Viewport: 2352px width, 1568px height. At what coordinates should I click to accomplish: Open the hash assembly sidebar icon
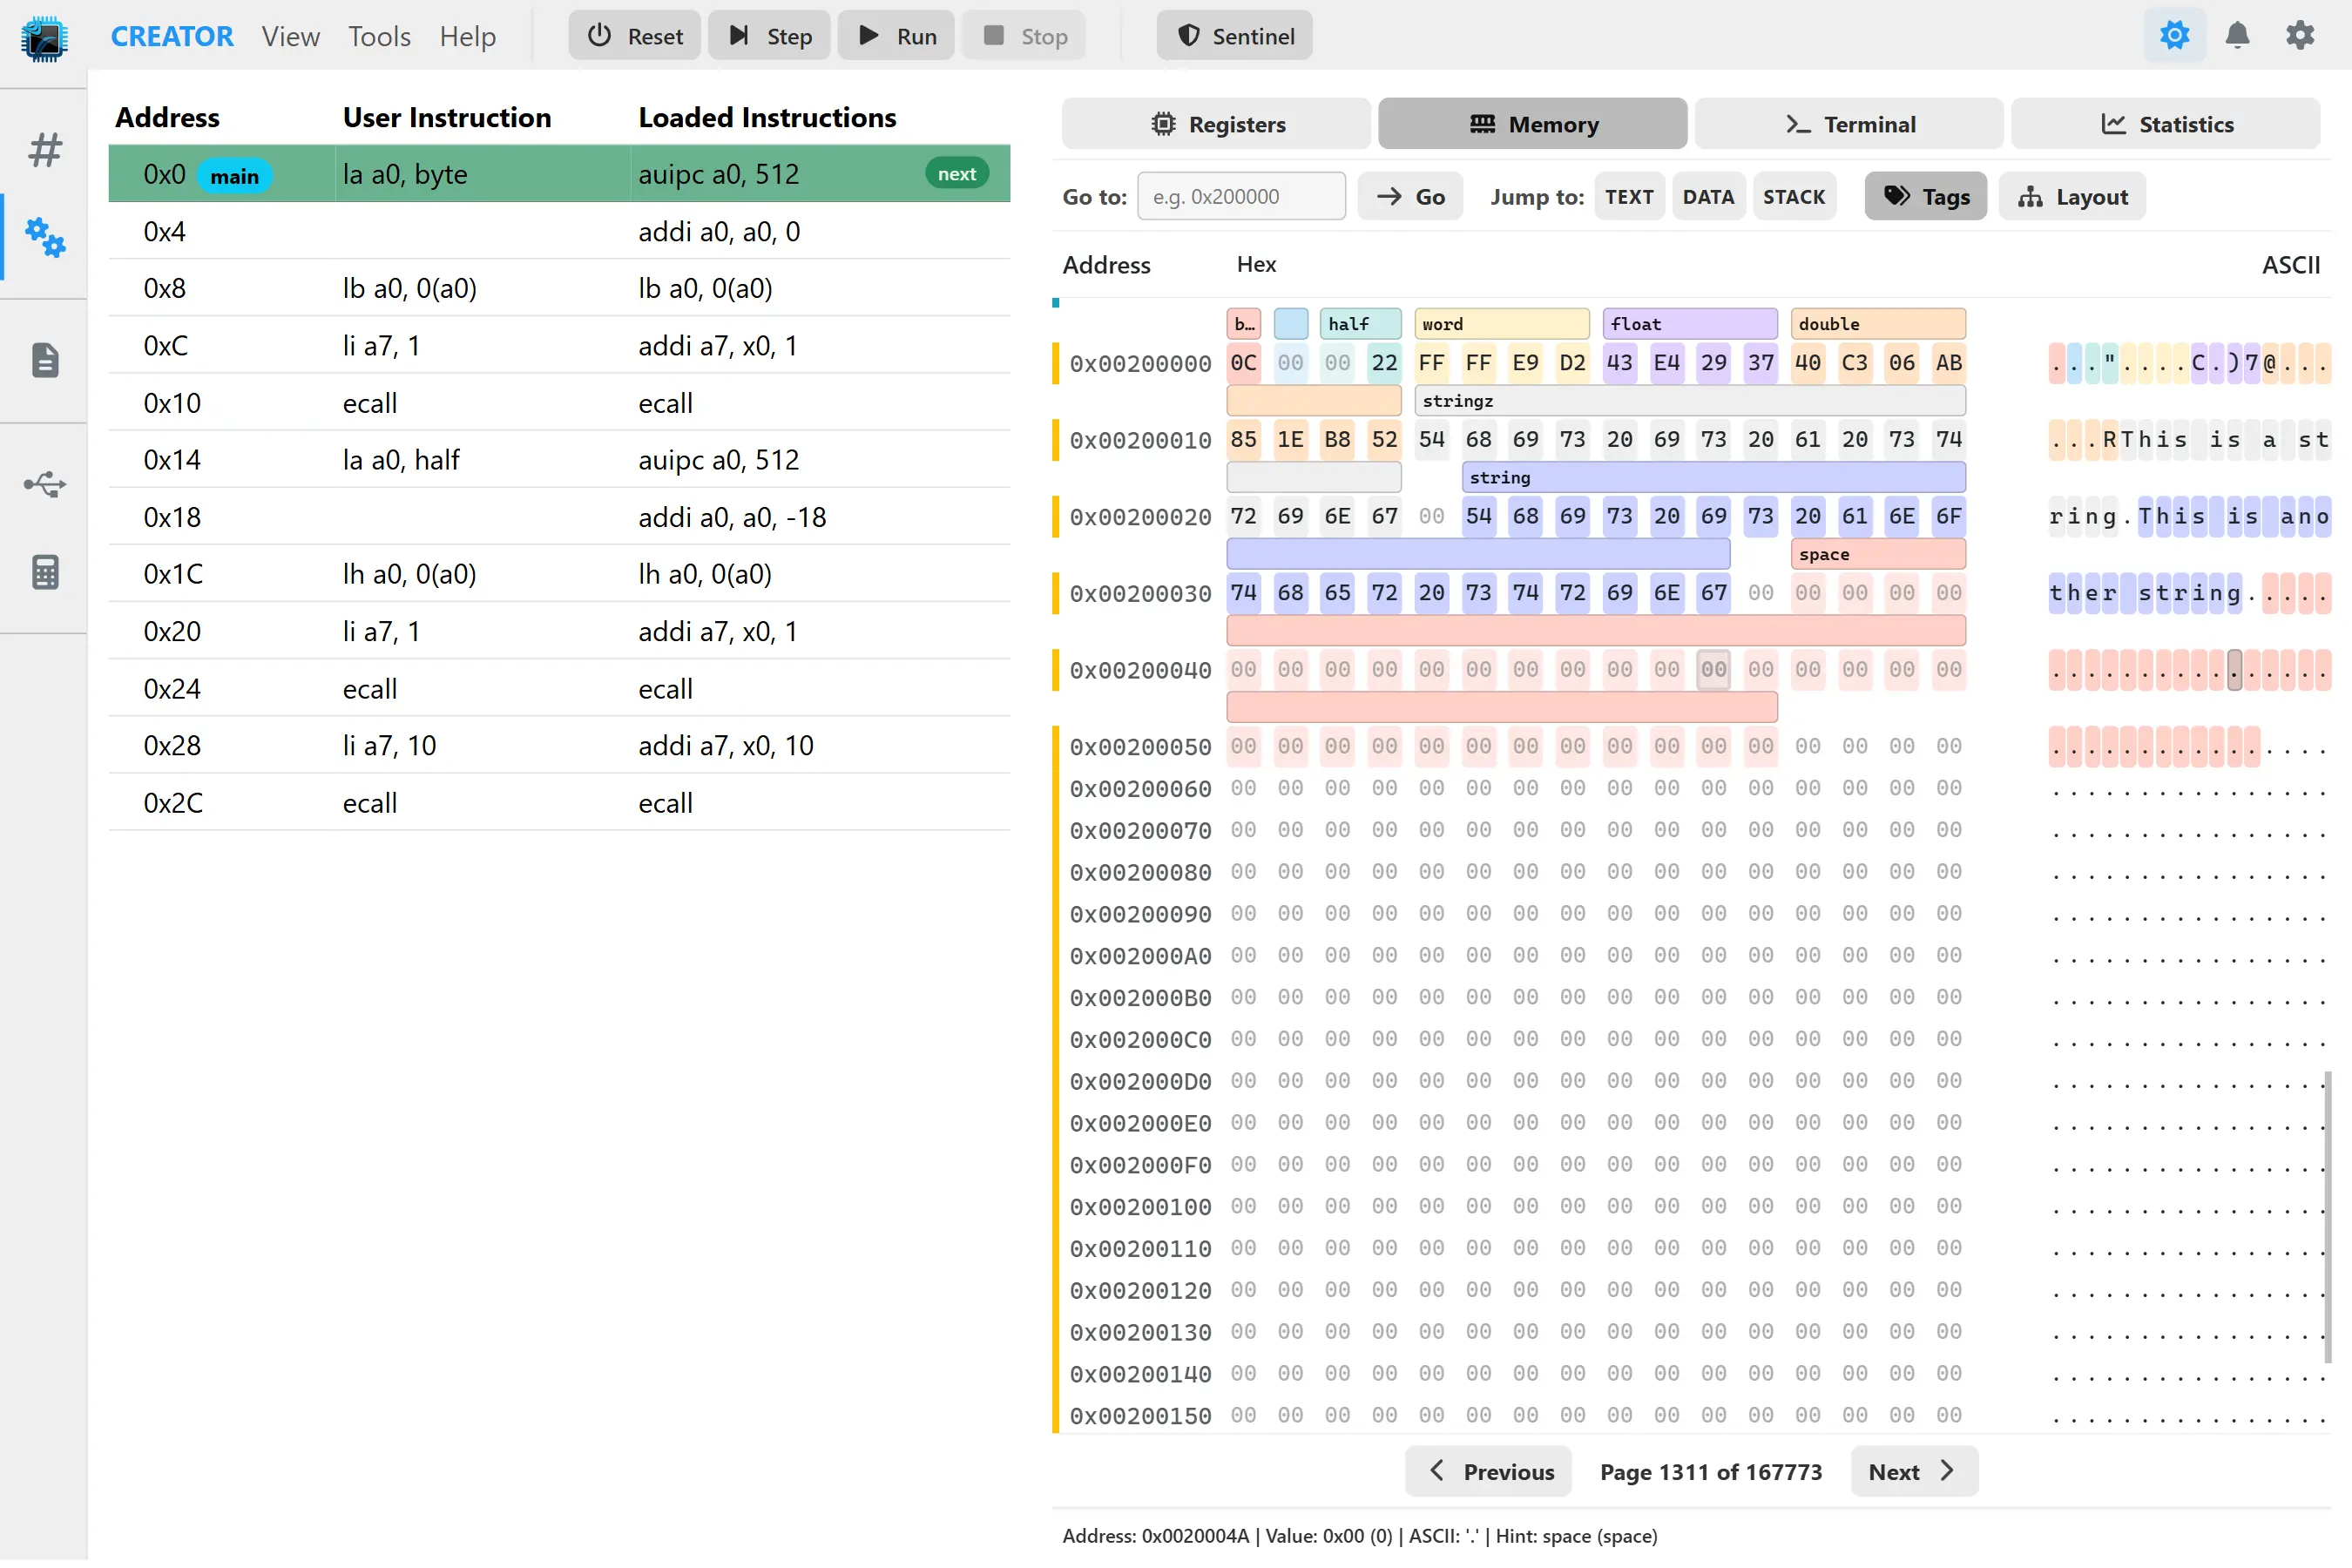click(x=45, y=150)
